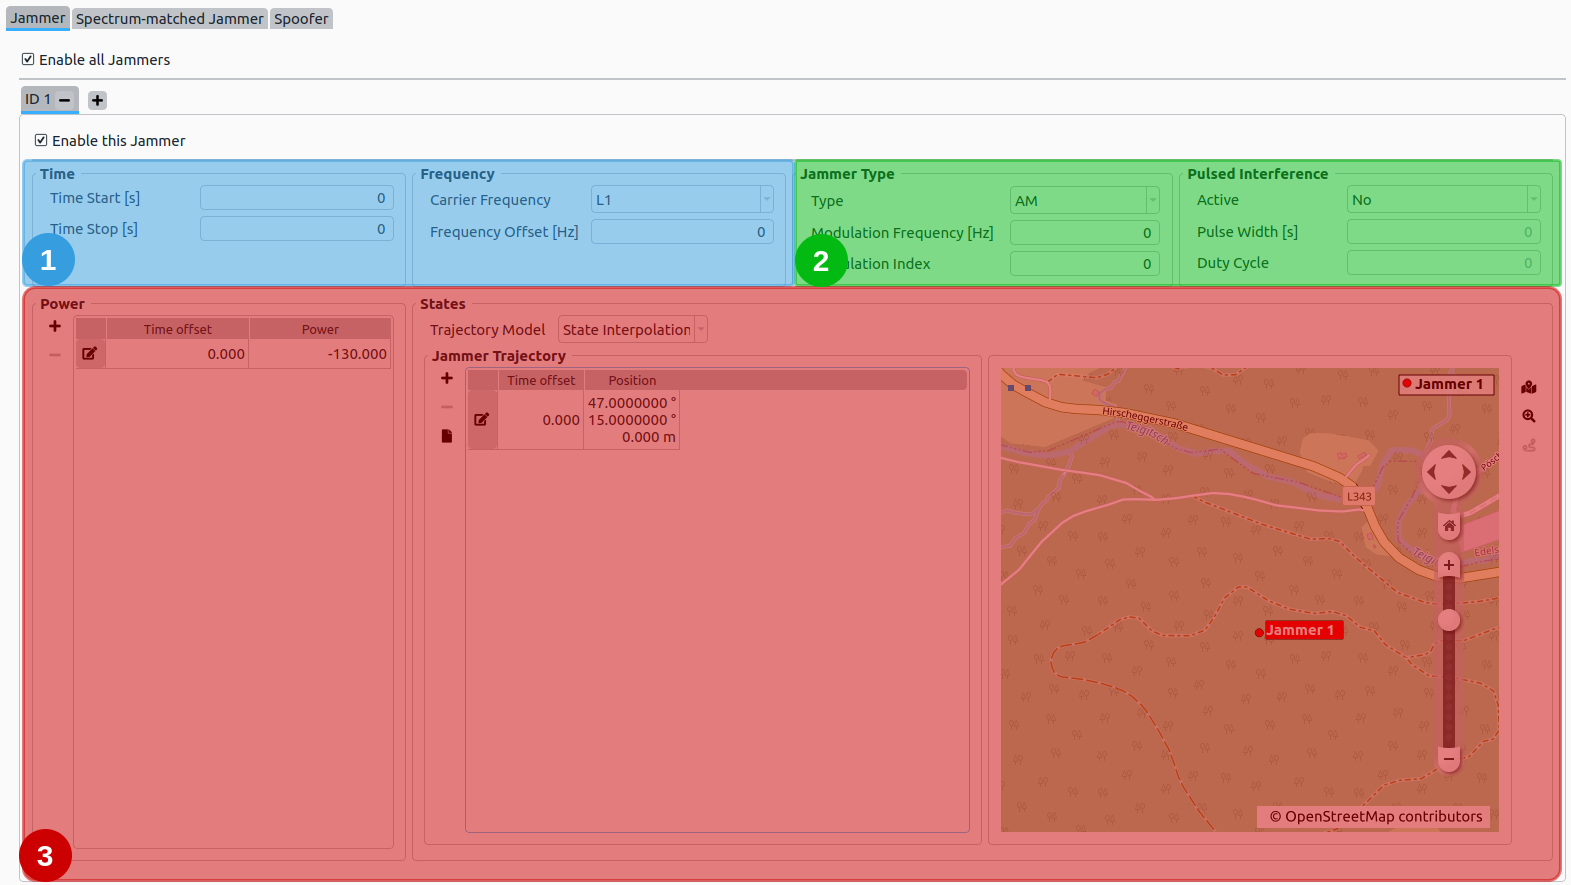The width and height of the screenshot is (1571, 885).
Task: Uncheck Enable this Jammer checkbox
Action: tap(41, 141)
